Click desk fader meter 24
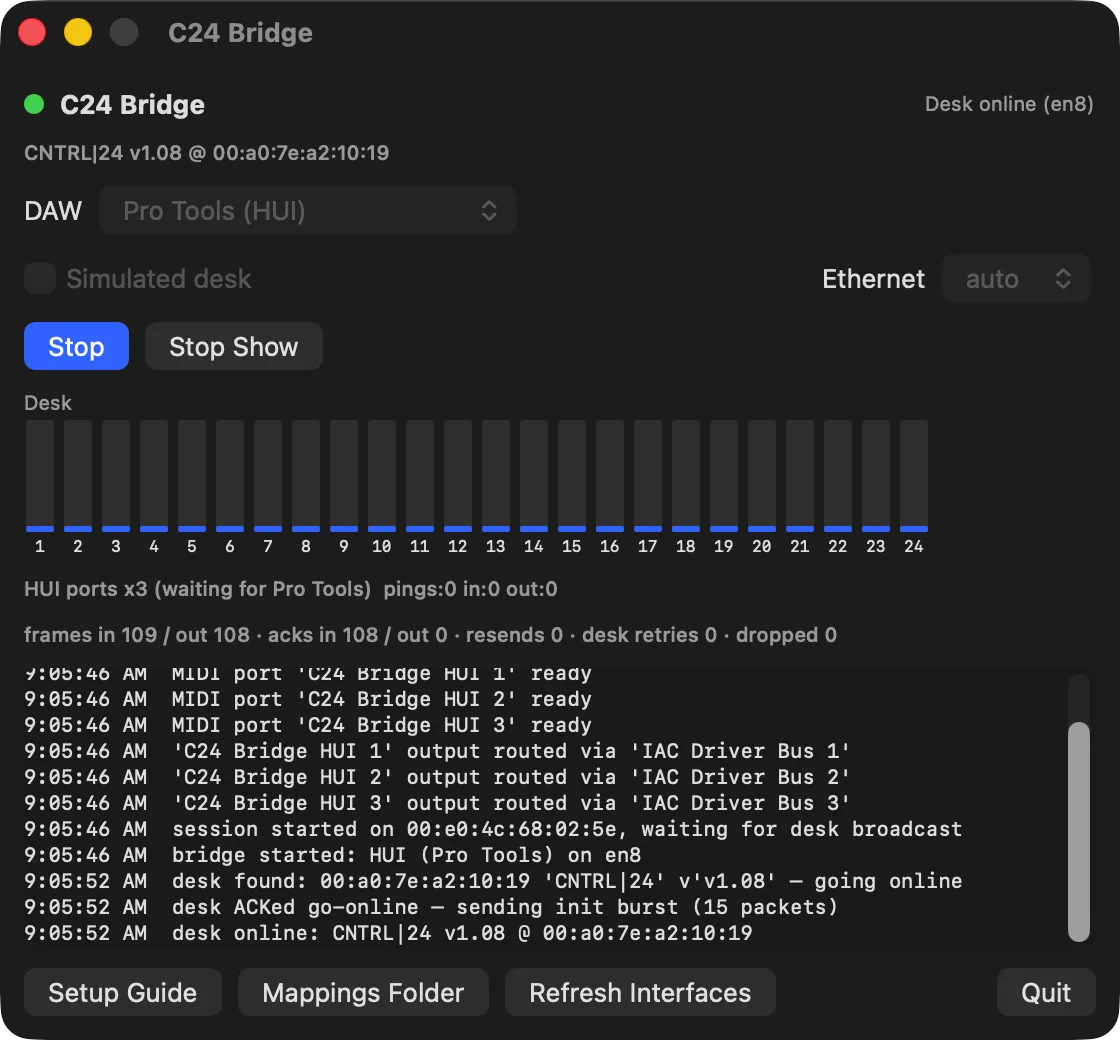Screen dimensions: 1120x1040 [x=914, y=476]
